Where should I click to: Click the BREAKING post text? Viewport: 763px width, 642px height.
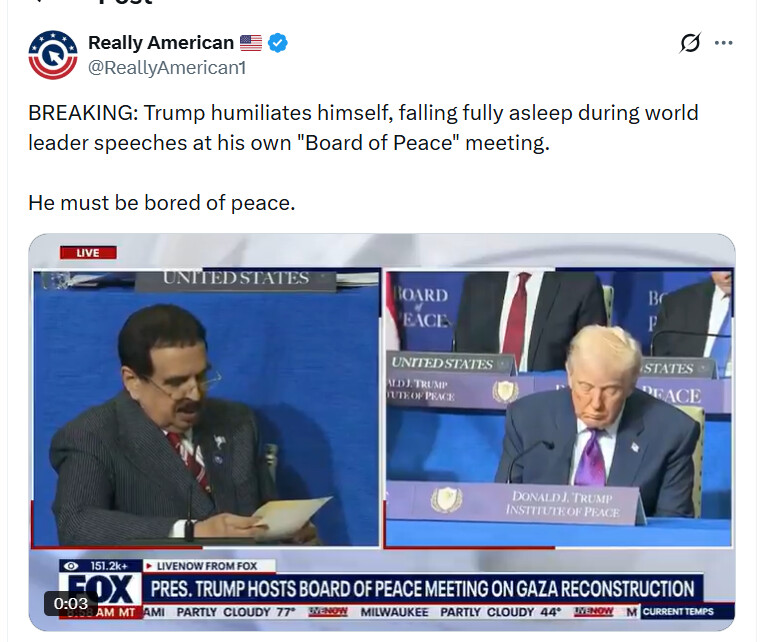(x=363, y=128)
